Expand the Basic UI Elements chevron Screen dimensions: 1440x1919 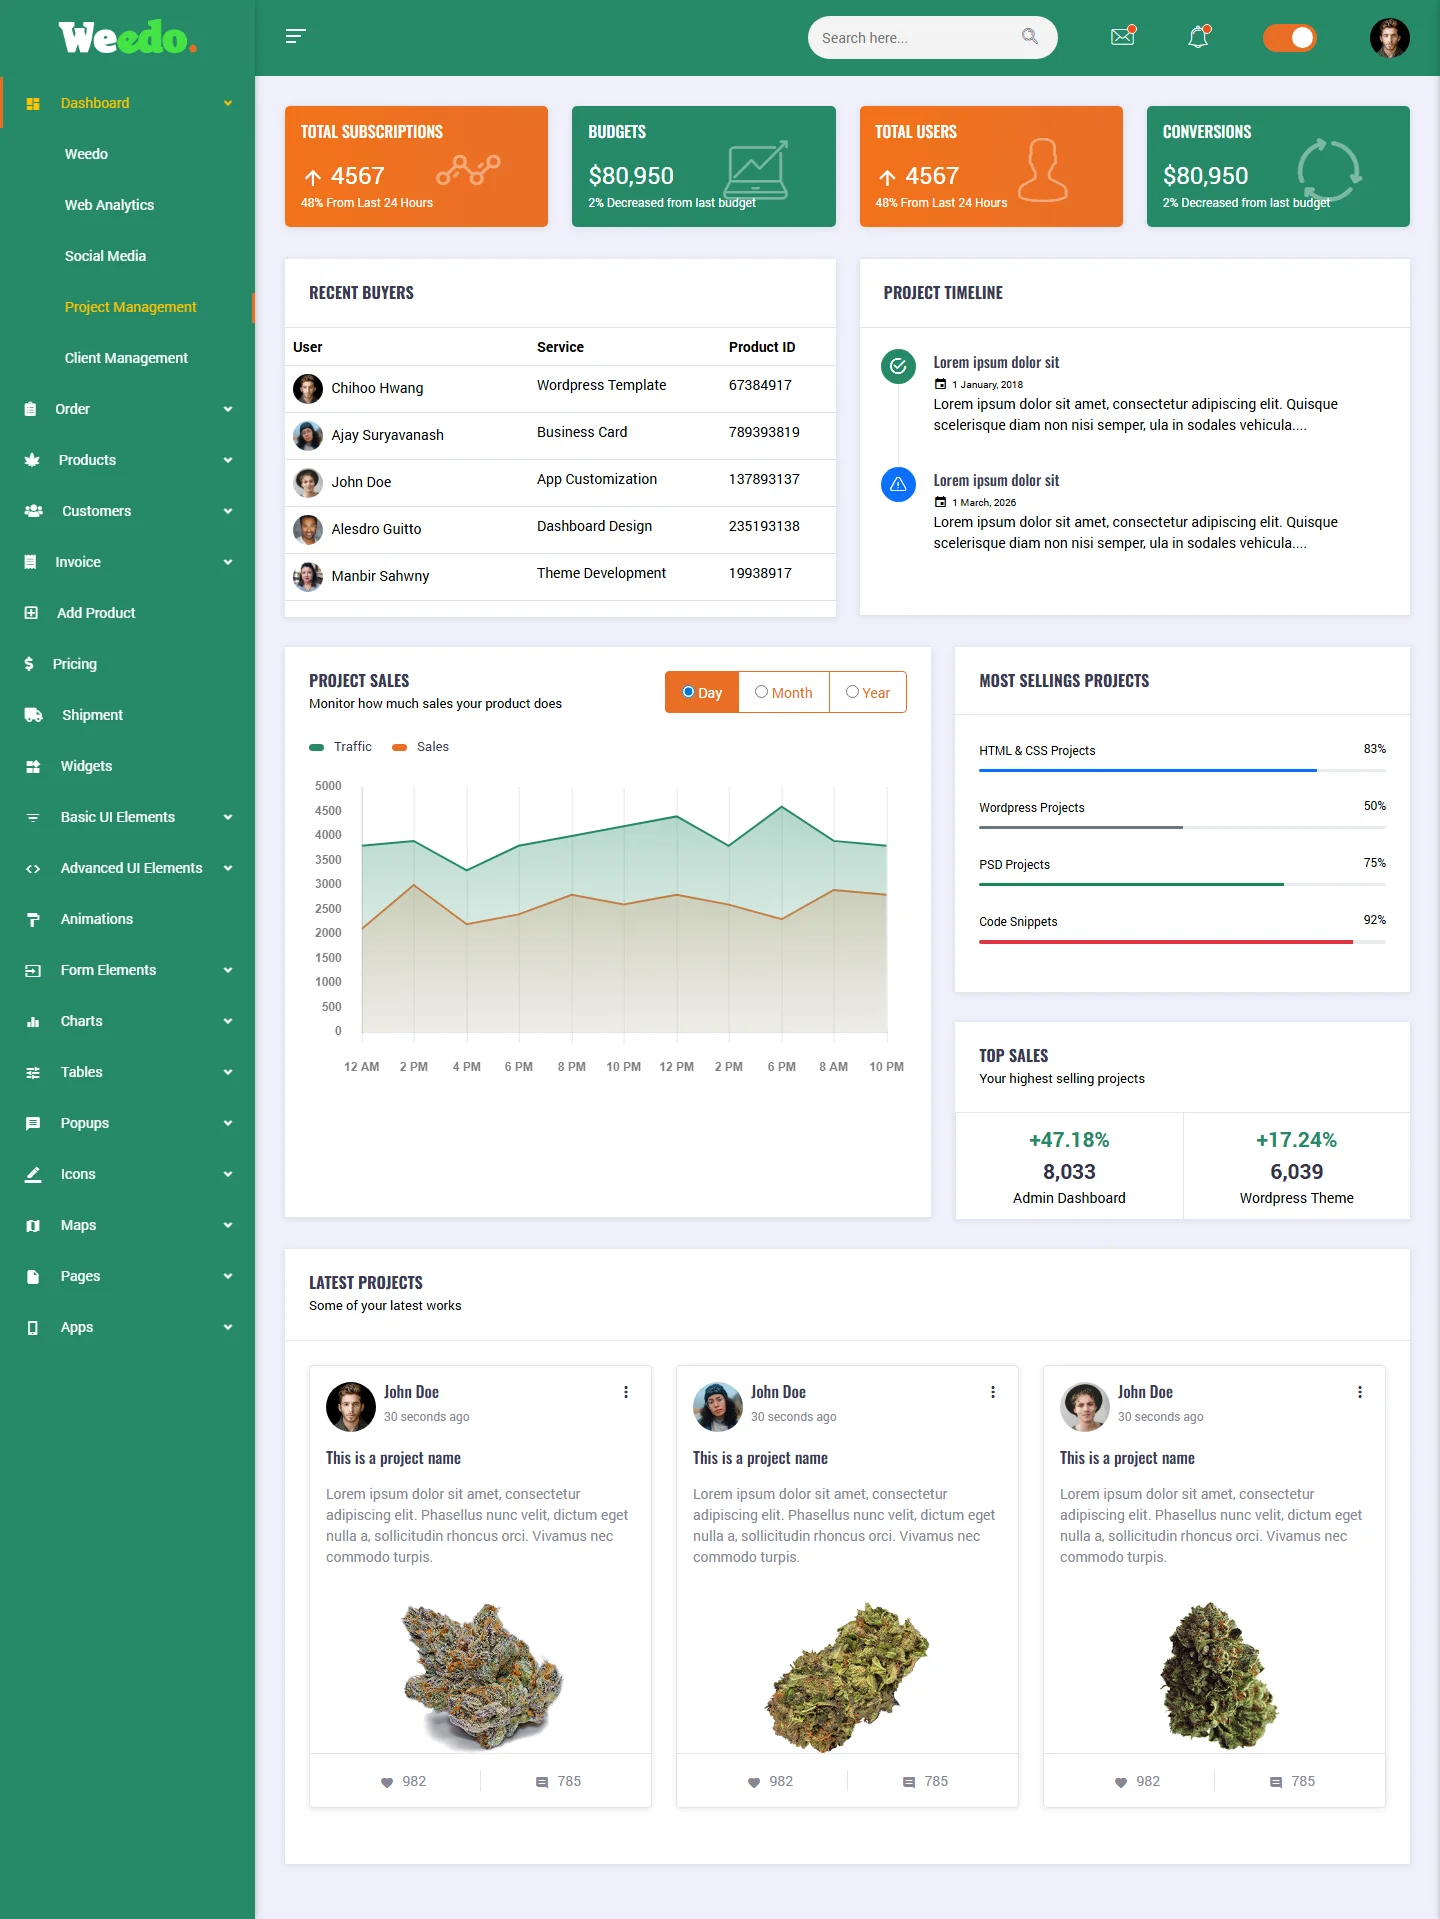coord(228,817)
